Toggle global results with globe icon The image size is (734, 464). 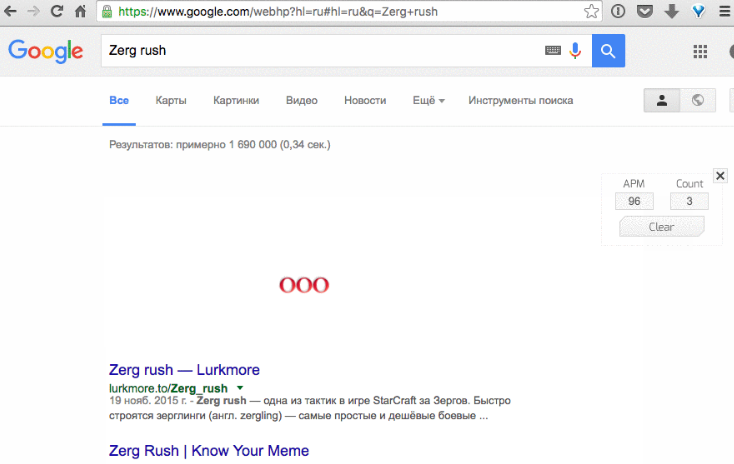pyautogui.click(x=697, y=100)
